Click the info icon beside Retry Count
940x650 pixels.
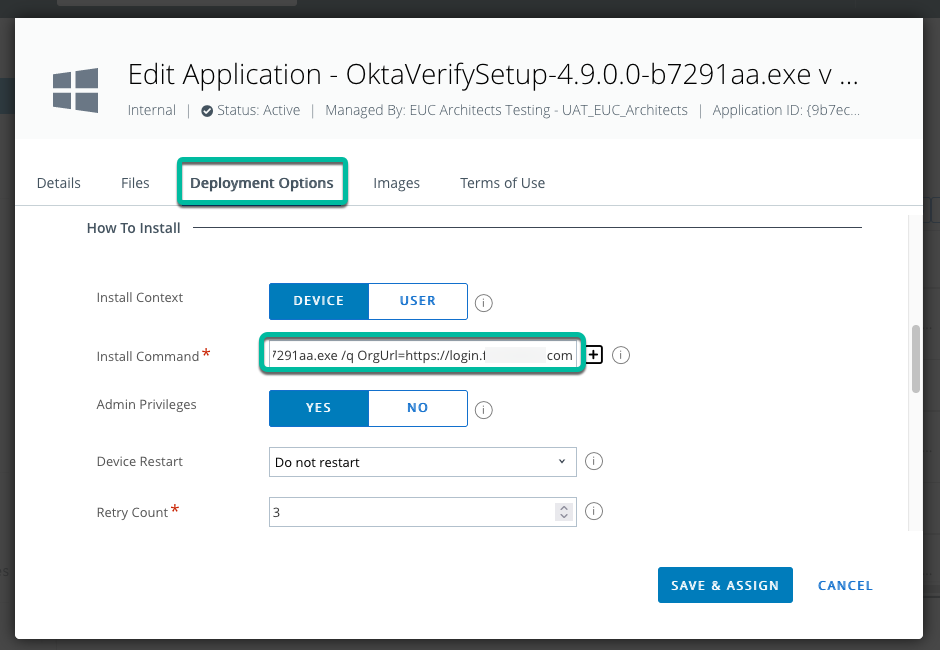point(593,512)
